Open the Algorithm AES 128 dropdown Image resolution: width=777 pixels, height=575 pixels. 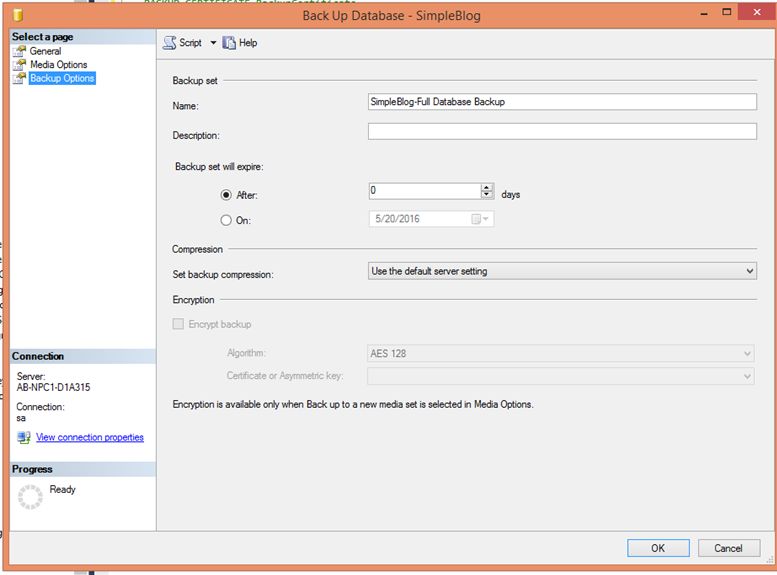pos(560,353)
